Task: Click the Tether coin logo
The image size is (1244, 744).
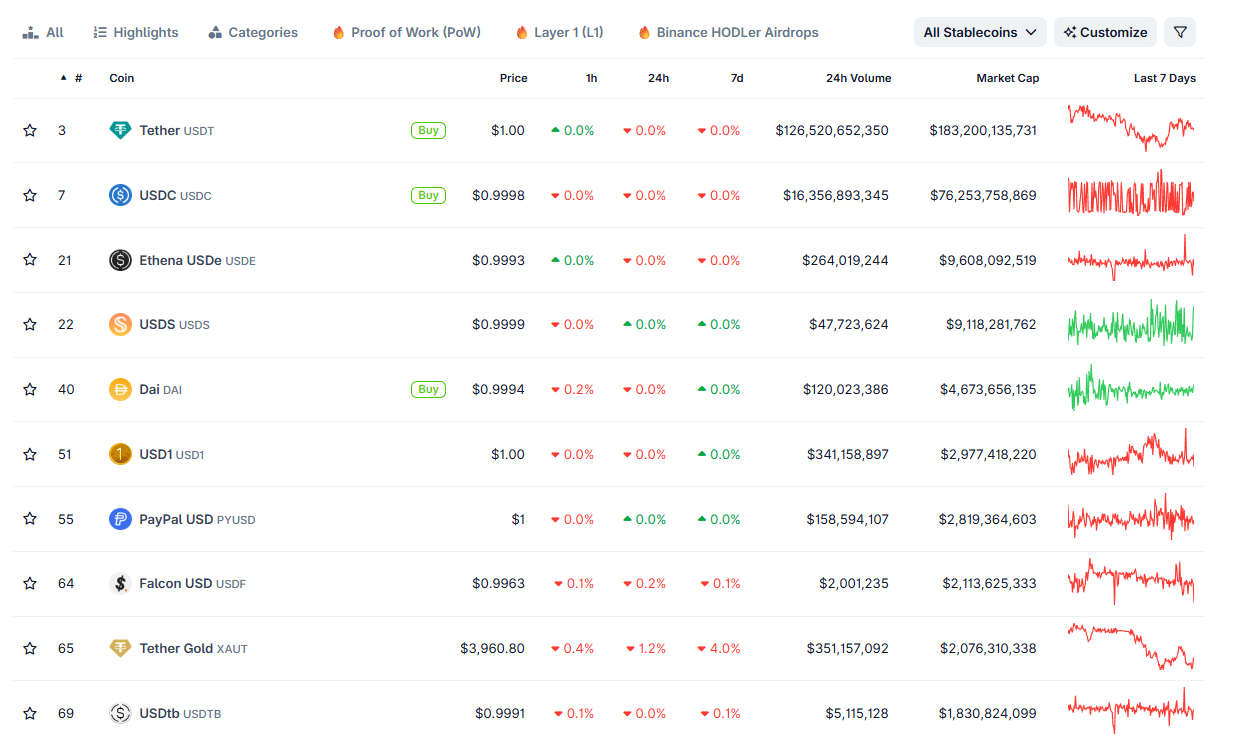Action: [x=120, y=130]
